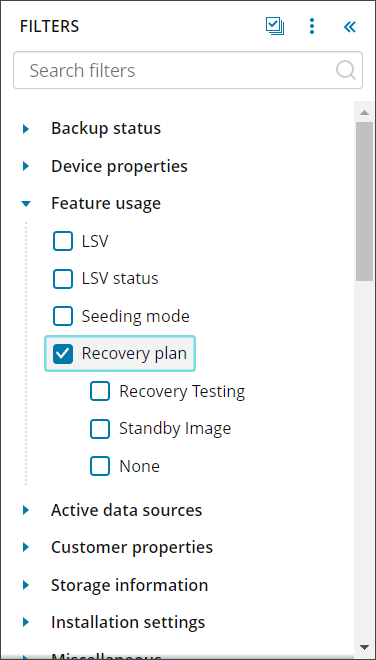Toggle the LSV checkbox
This screenshot has height=660, width=376.
point(63,241)
